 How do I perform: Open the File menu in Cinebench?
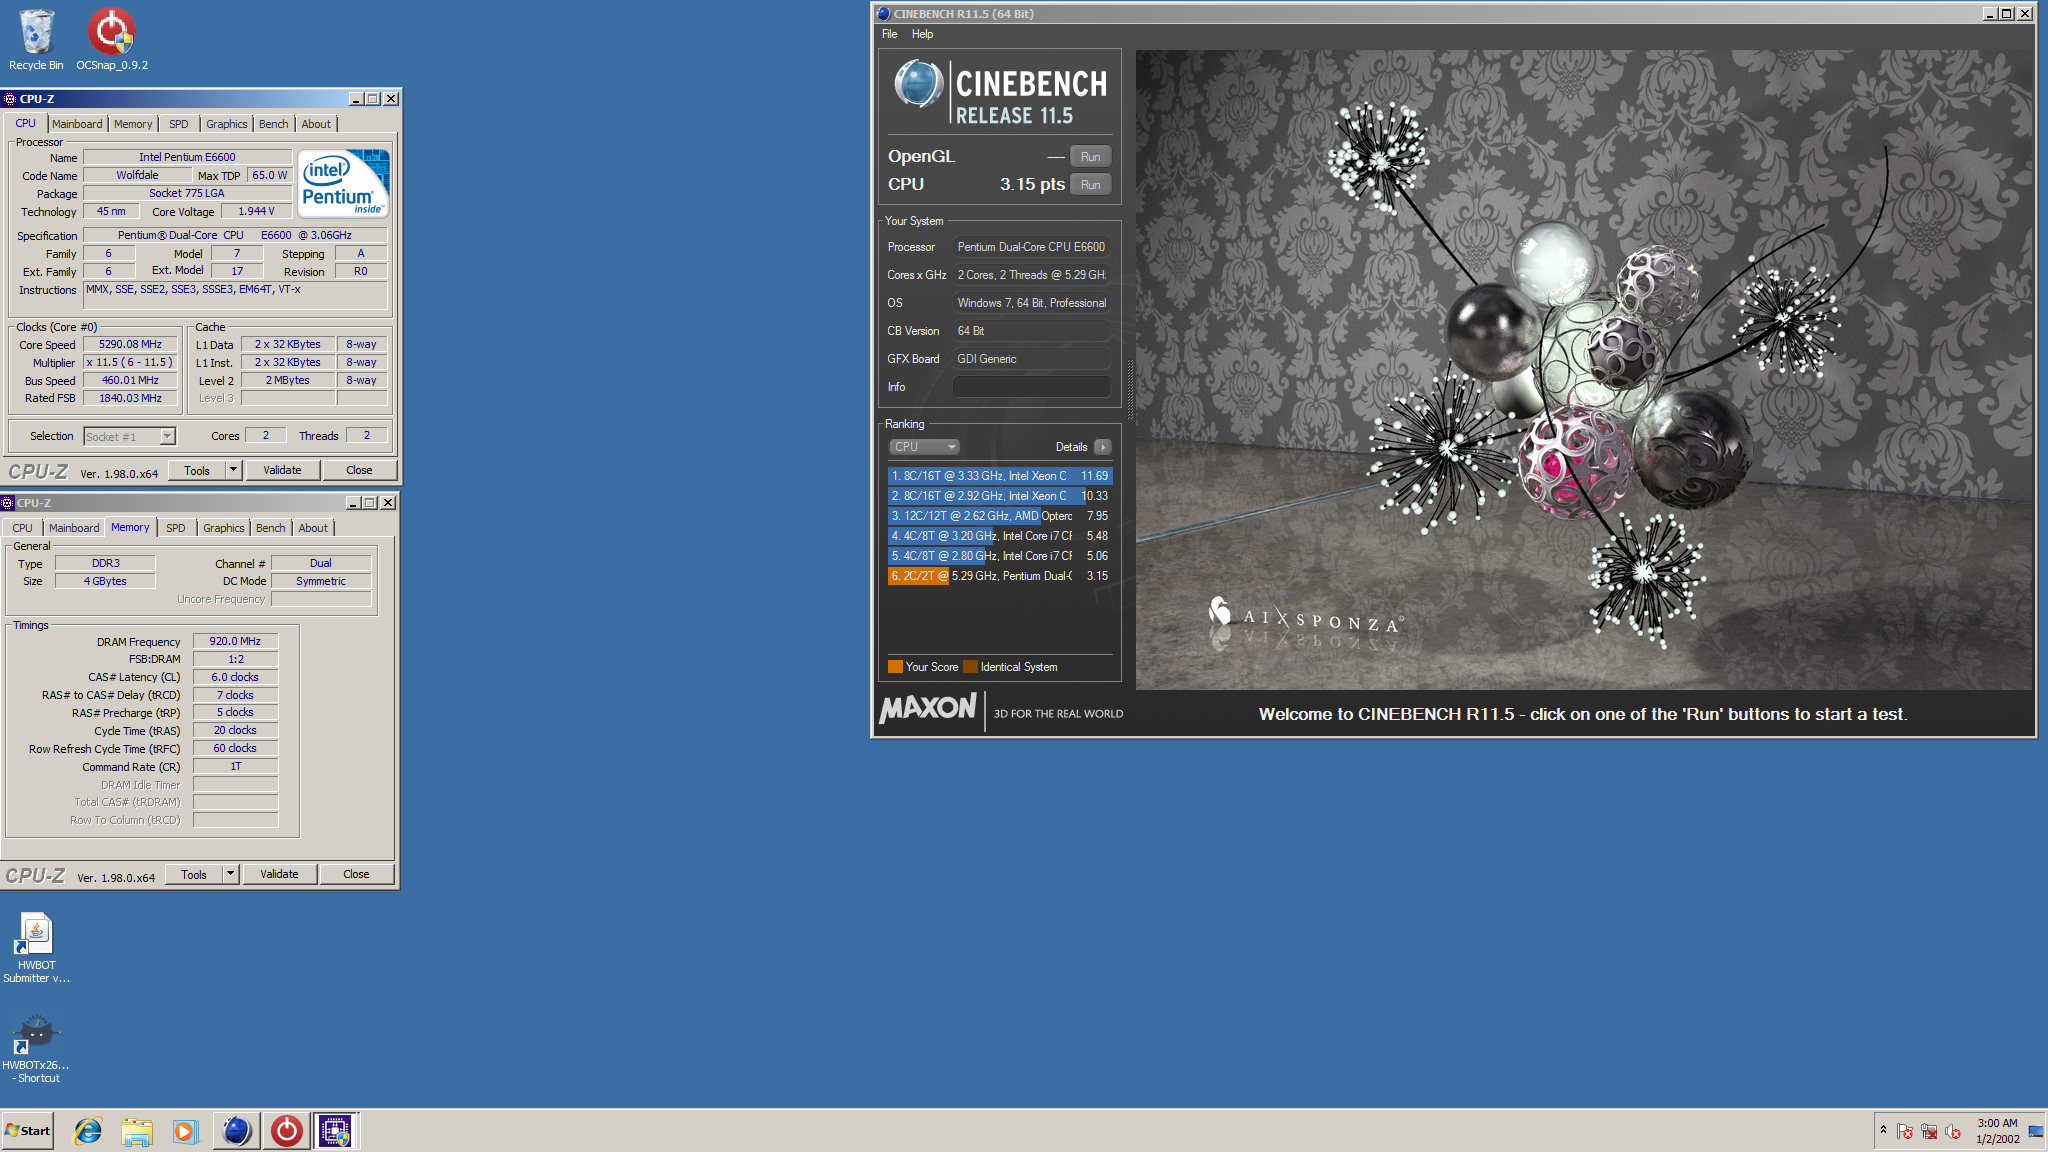coord(889,34)
